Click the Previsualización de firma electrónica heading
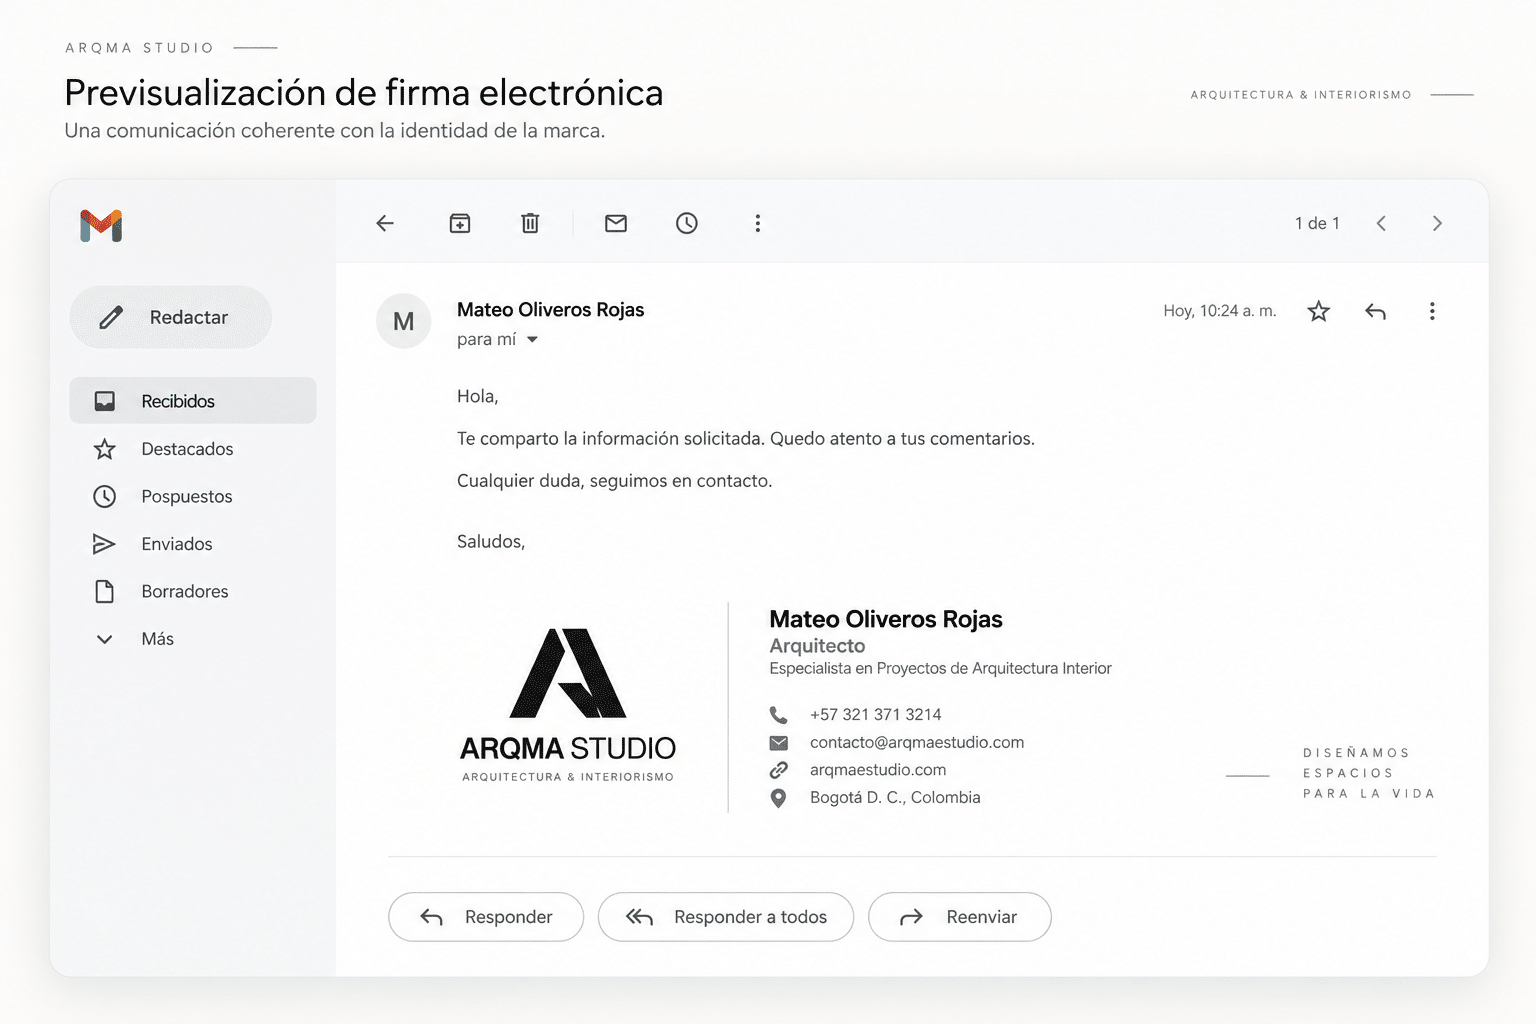This screenshot has width=1536, height=1024. [x=364, y=93]
